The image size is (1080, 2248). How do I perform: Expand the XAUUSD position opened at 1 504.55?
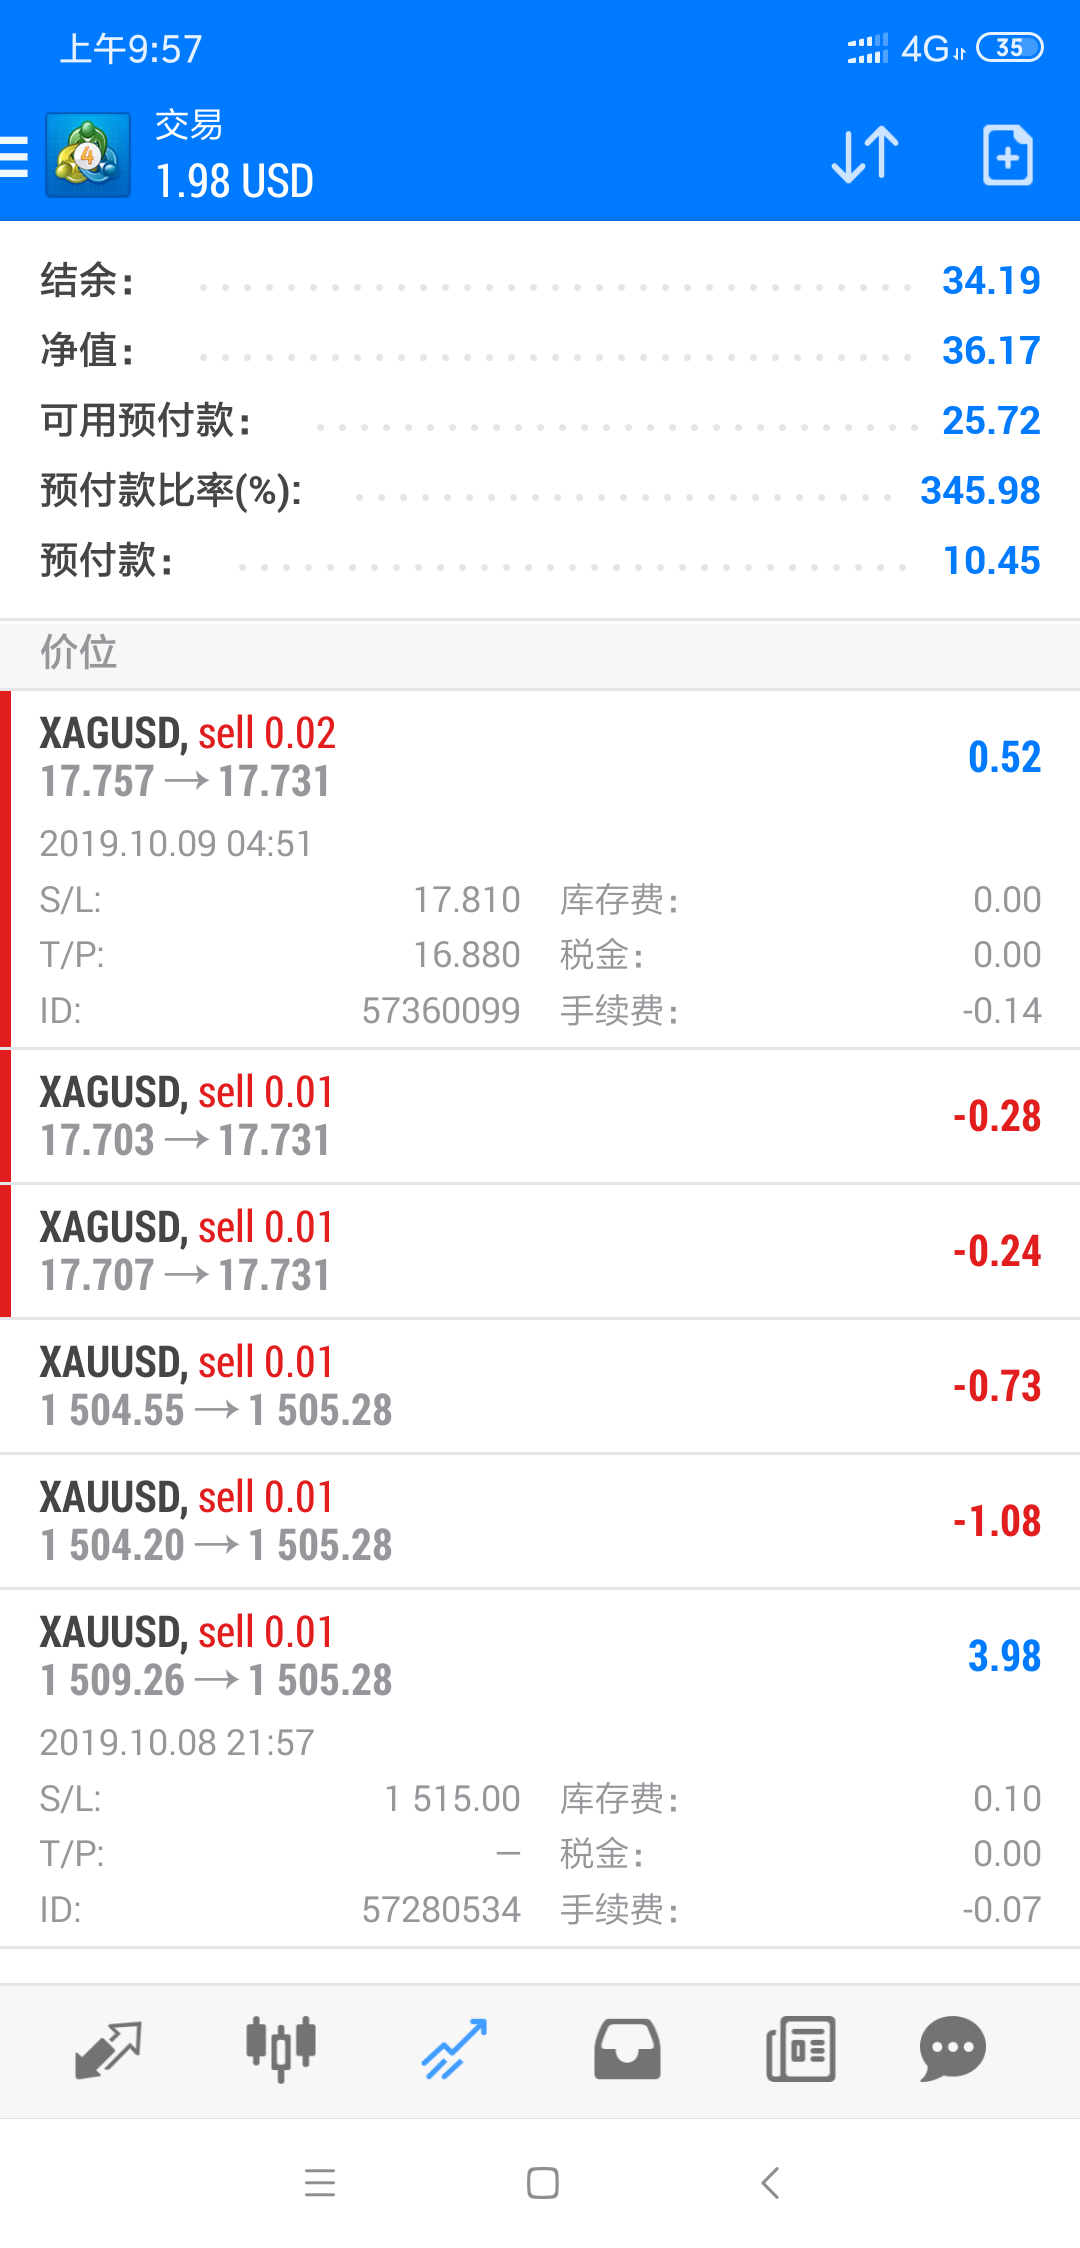540,1386
